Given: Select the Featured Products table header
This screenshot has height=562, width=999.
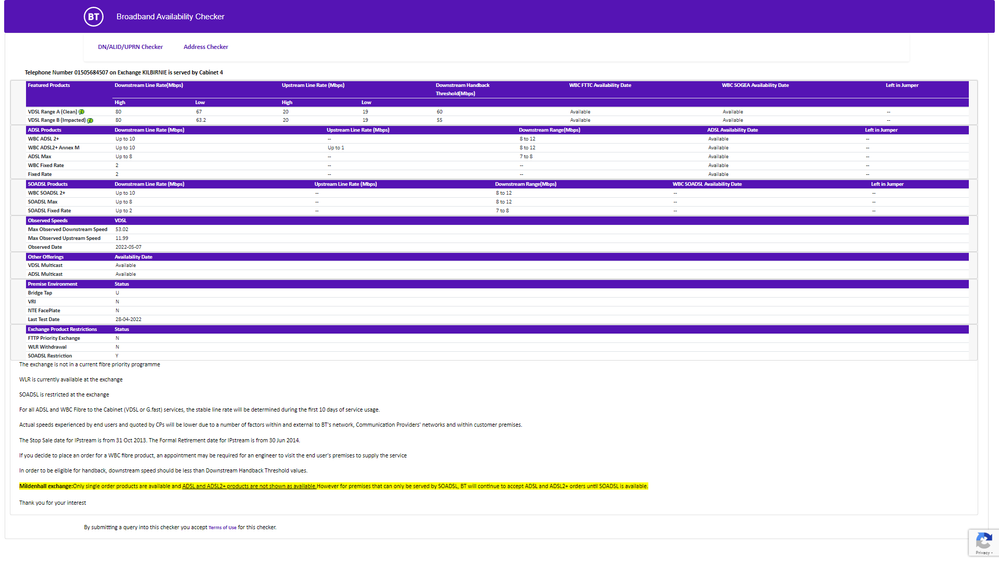Looking at the screenshot, I should click(x=49, y=86).
